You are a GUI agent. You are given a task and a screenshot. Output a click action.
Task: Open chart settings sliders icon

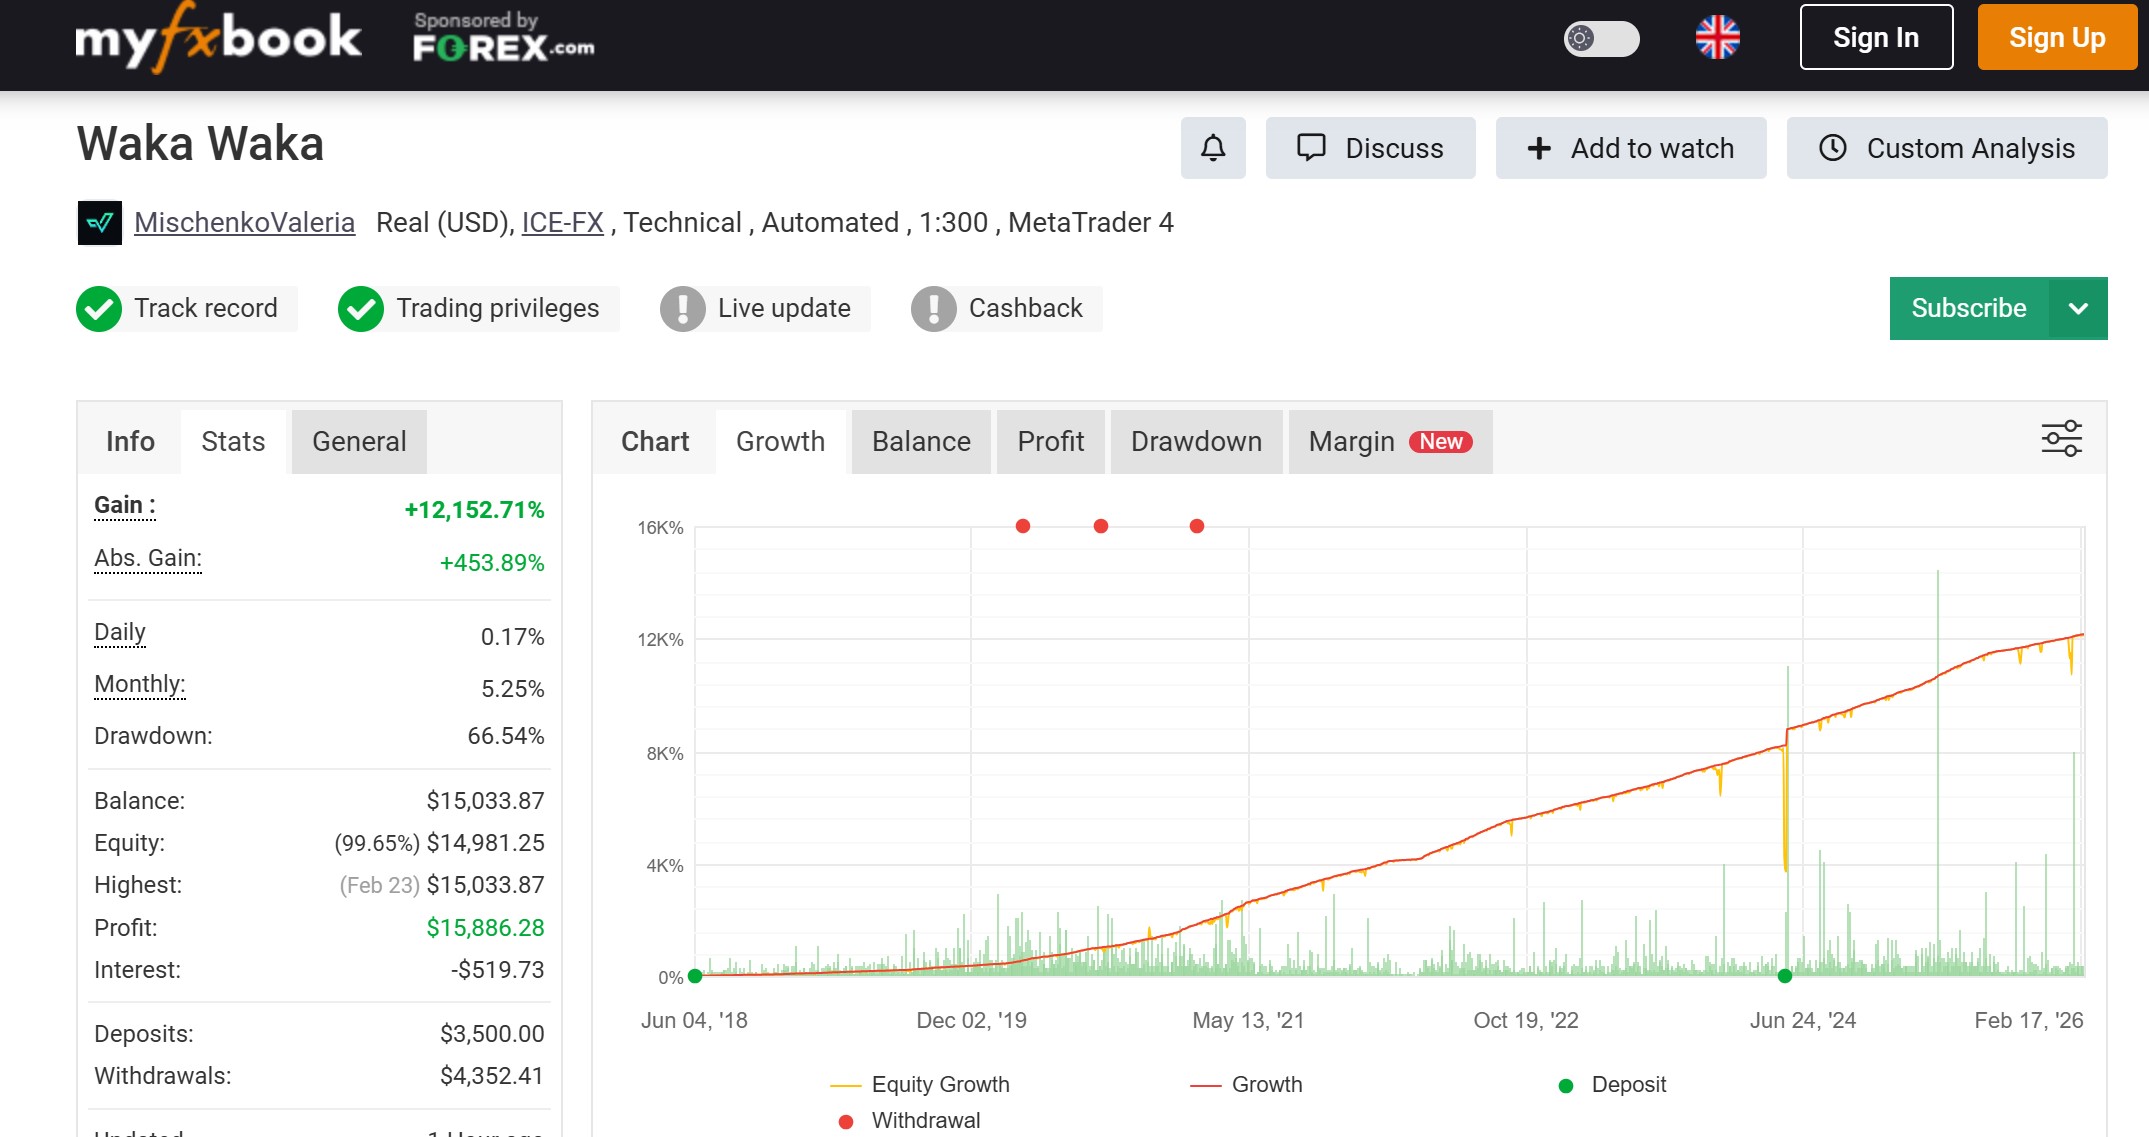2061,439
